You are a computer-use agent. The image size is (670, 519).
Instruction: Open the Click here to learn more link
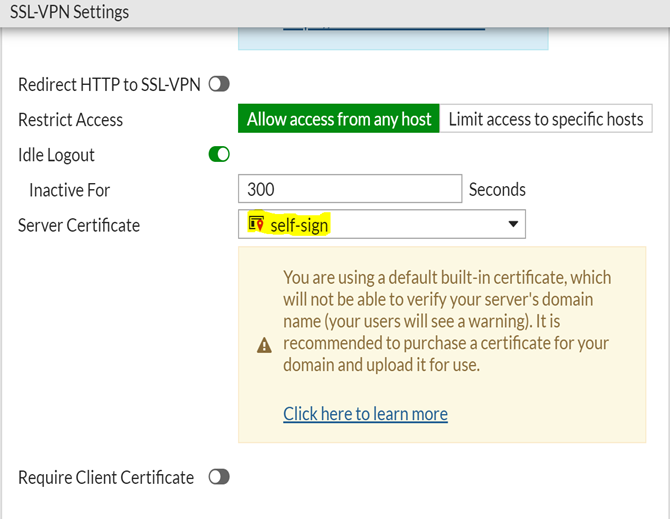point(365,414)
